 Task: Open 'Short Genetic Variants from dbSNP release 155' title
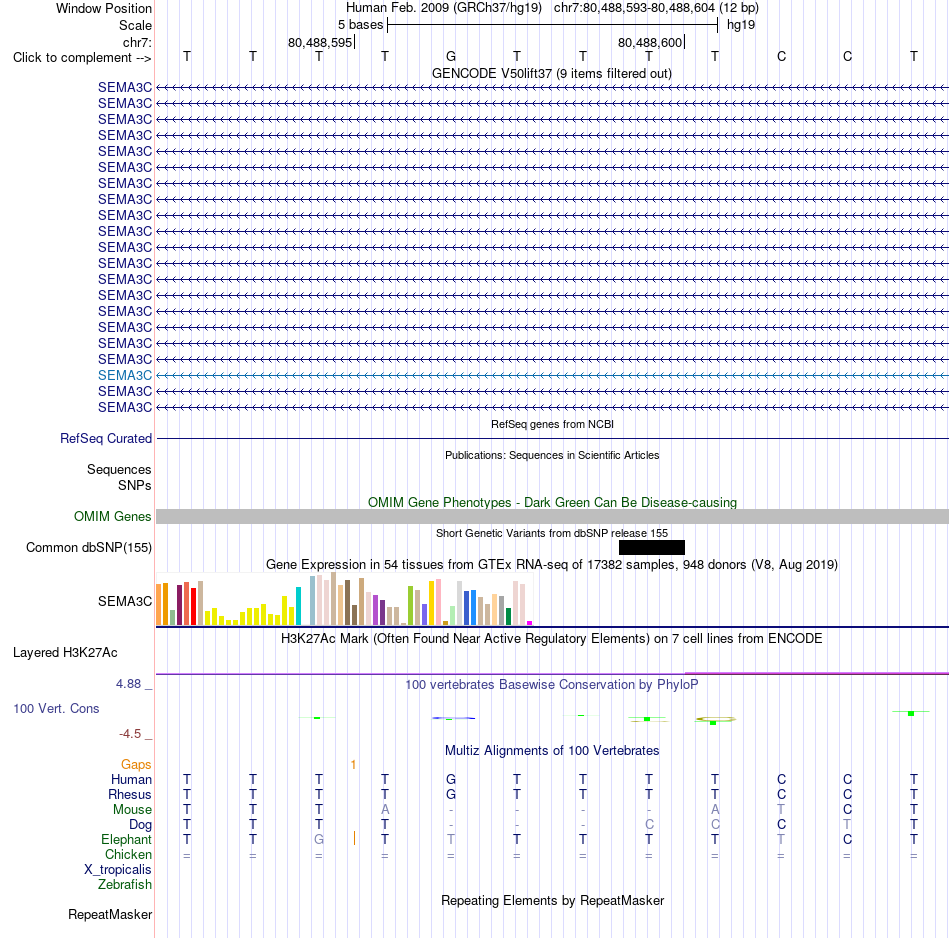552,533
